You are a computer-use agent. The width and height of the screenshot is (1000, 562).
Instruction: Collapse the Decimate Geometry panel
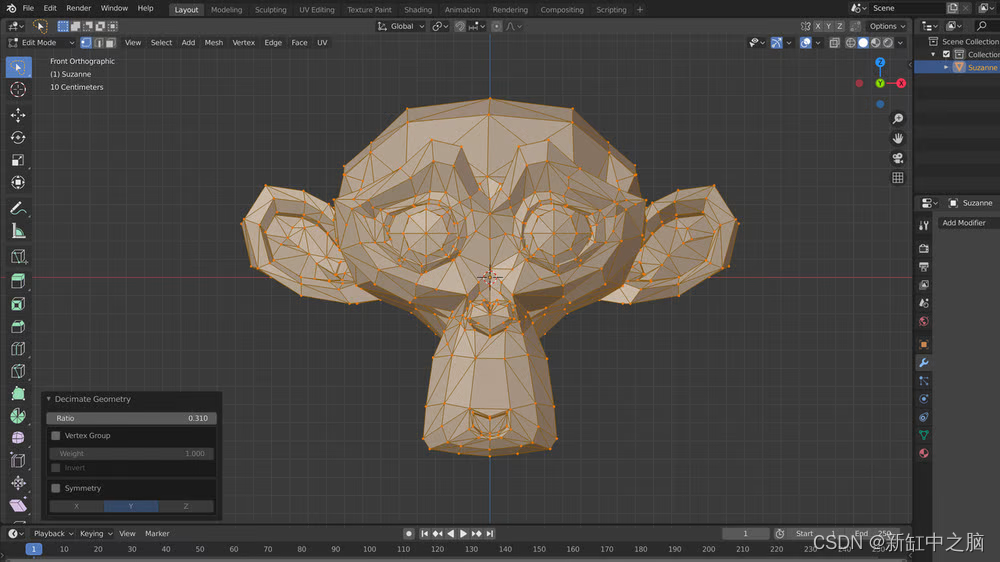pos(48,399)
